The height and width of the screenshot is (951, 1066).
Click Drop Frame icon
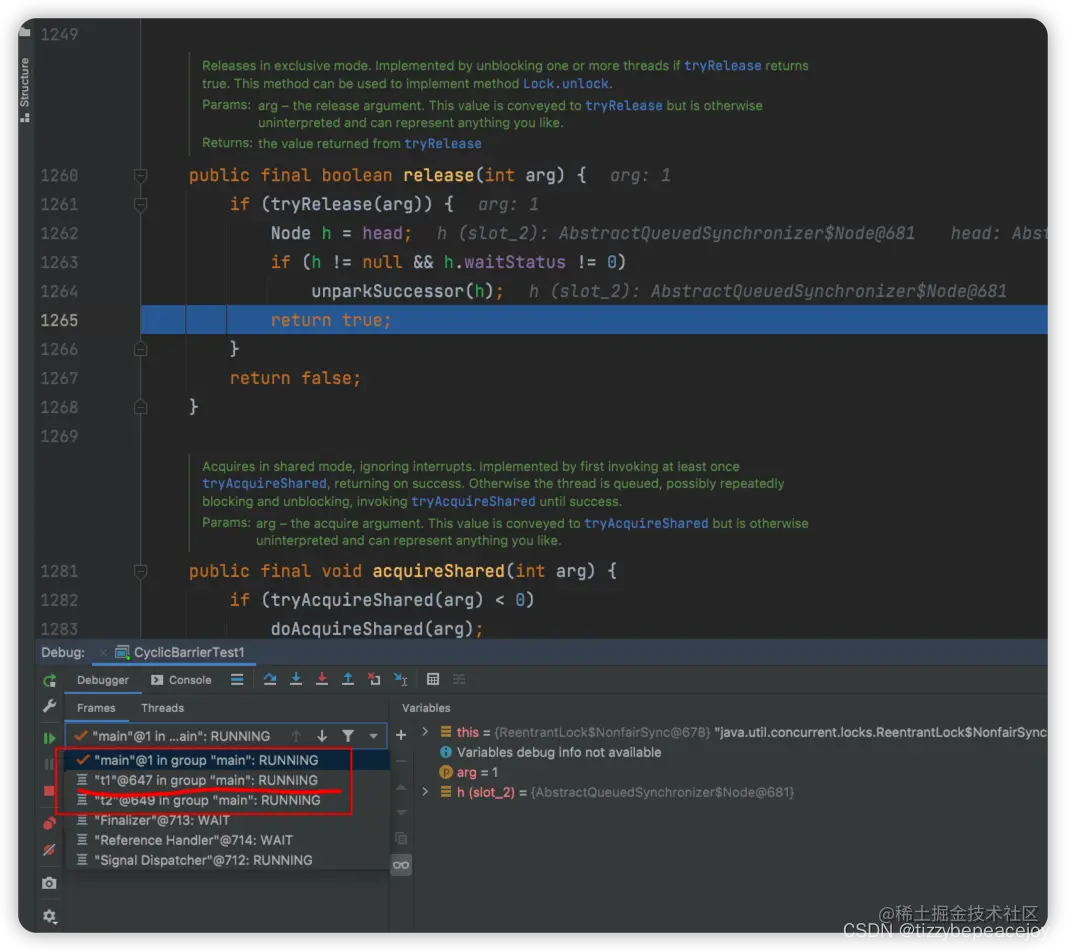click(374, 679)
